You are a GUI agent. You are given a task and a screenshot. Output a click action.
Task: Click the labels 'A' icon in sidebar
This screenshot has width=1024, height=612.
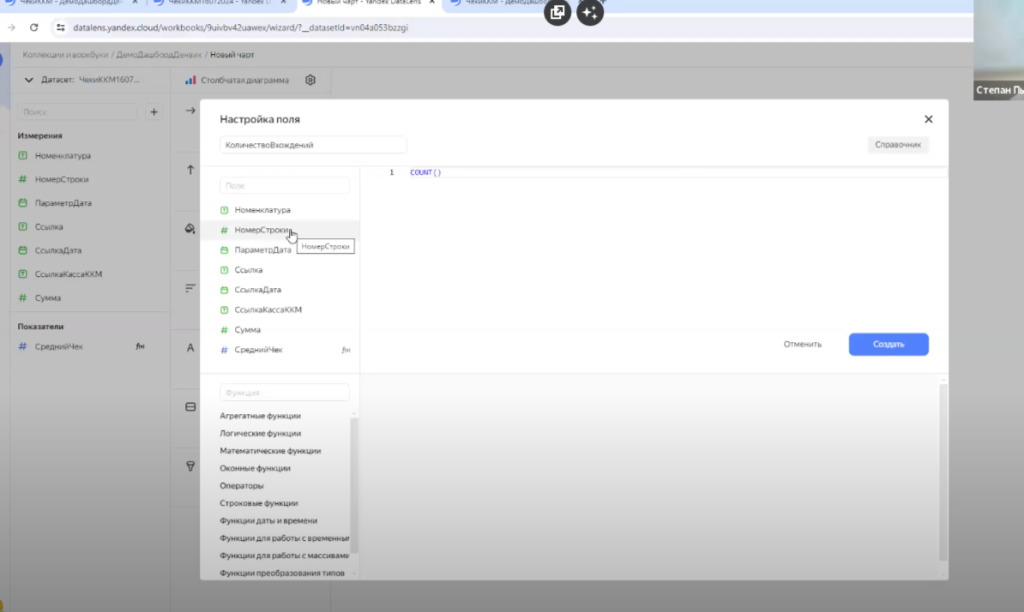190,348
